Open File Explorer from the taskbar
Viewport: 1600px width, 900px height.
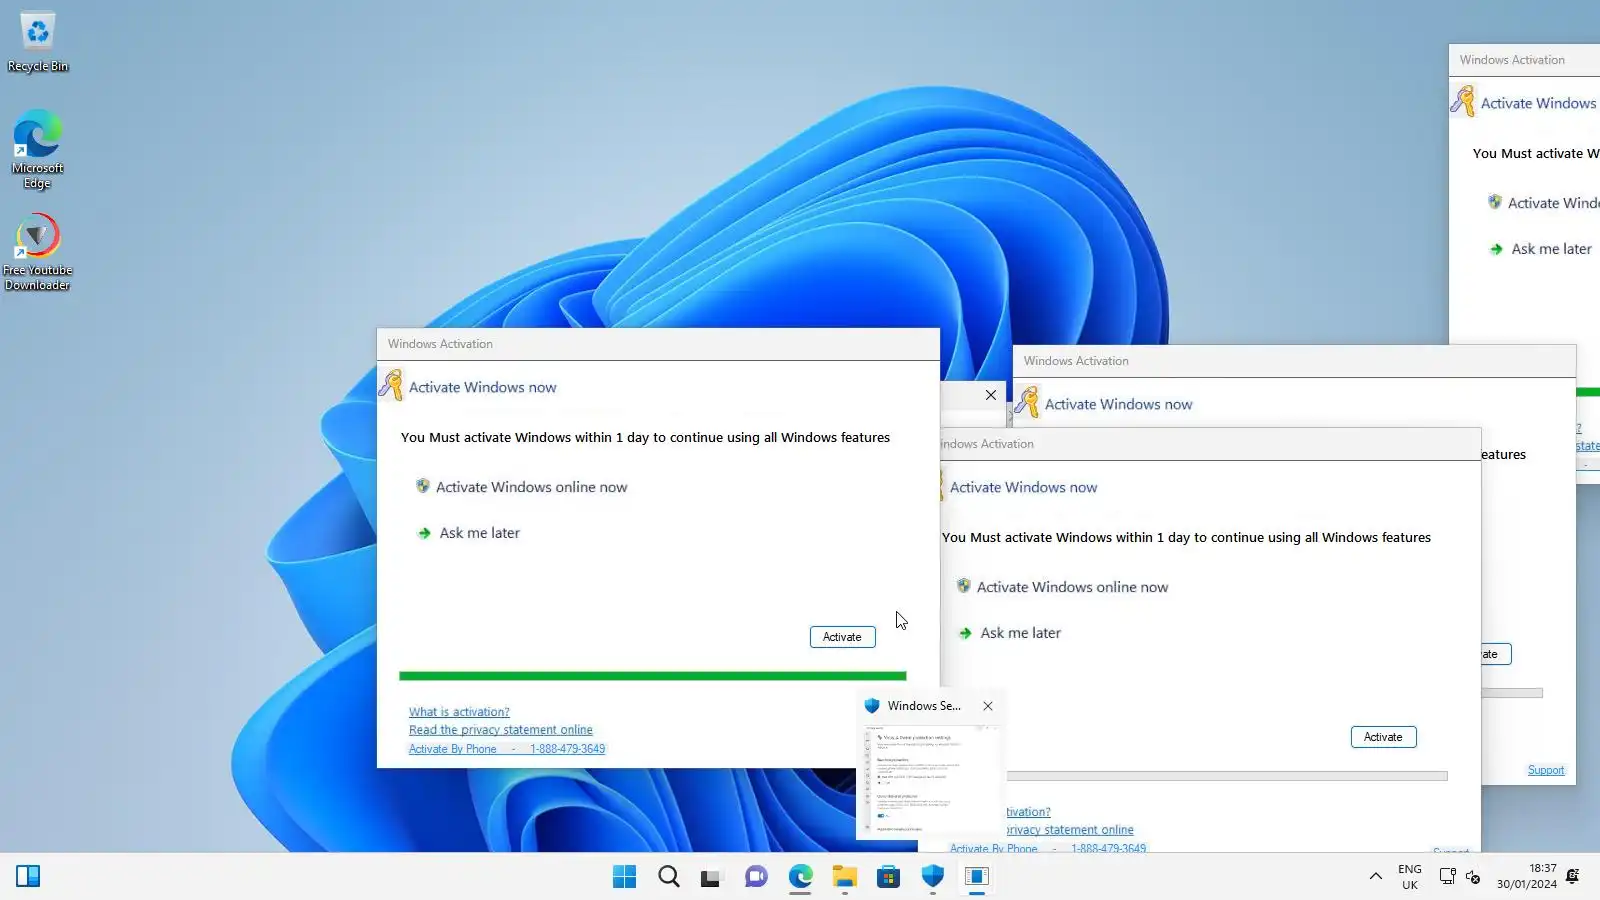tap(845, 877)
